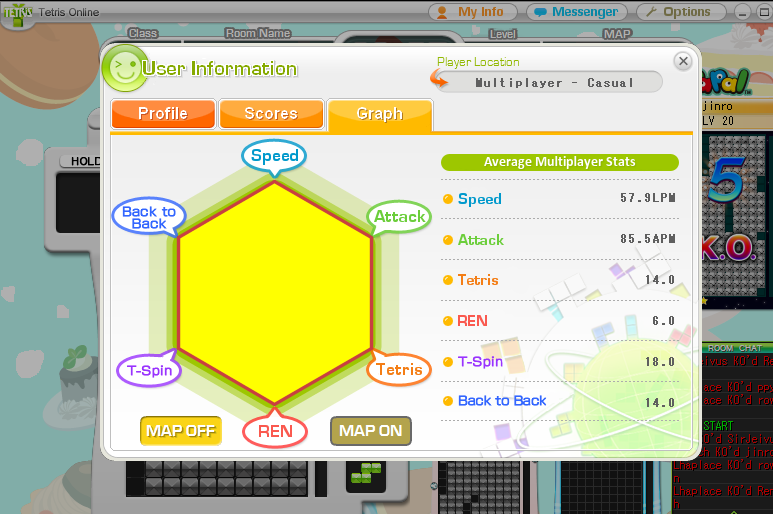Click the REN bubble on the graph

(x=275, y=431)
